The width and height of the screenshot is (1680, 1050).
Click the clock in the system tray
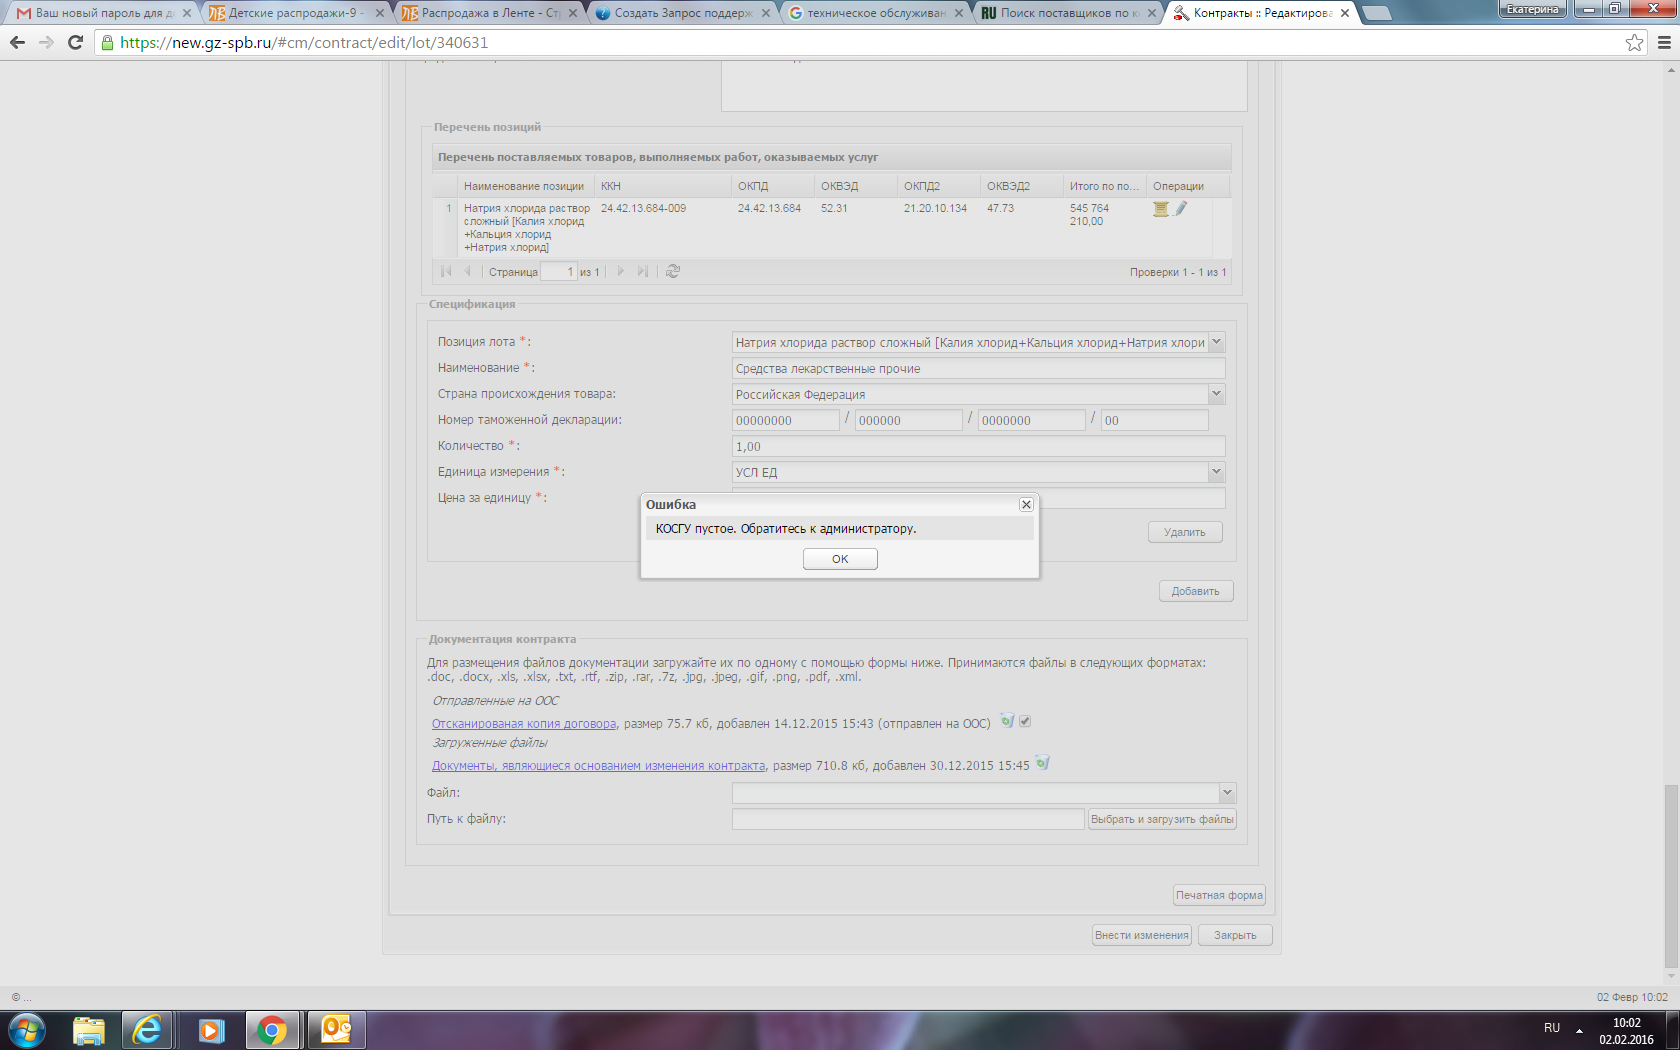[1626, 1031]
